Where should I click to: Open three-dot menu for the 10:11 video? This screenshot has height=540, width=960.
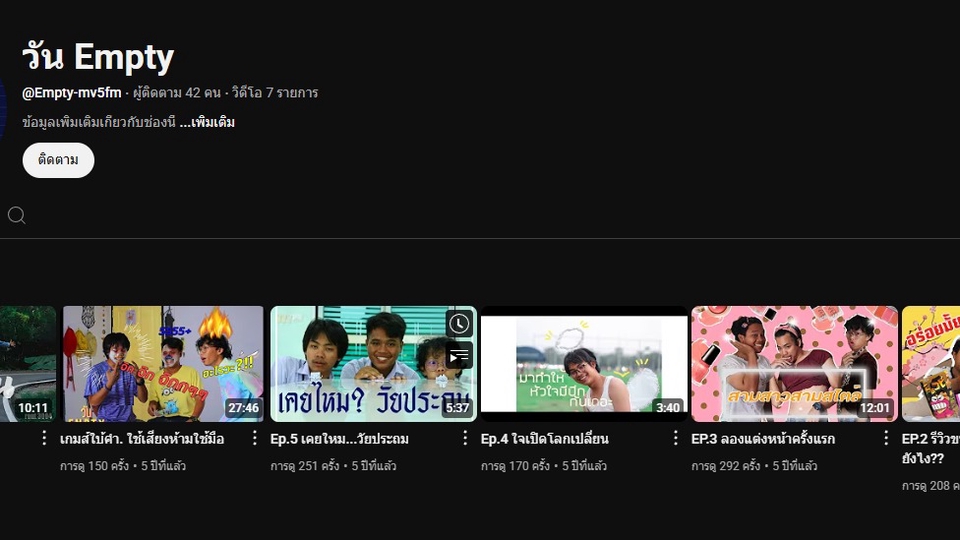pos(44,438)
